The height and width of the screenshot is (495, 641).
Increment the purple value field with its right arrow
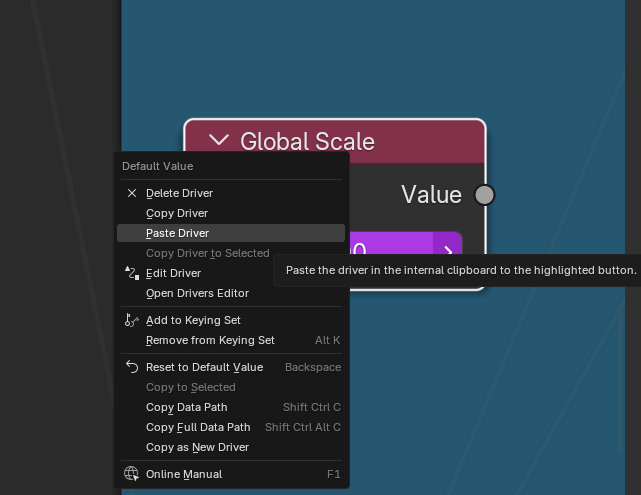448,244
